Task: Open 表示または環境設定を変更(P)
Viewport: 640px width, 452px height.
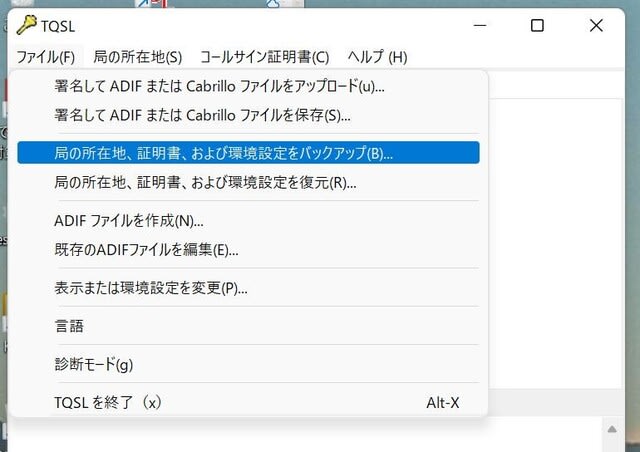Action: click(151, 288)
